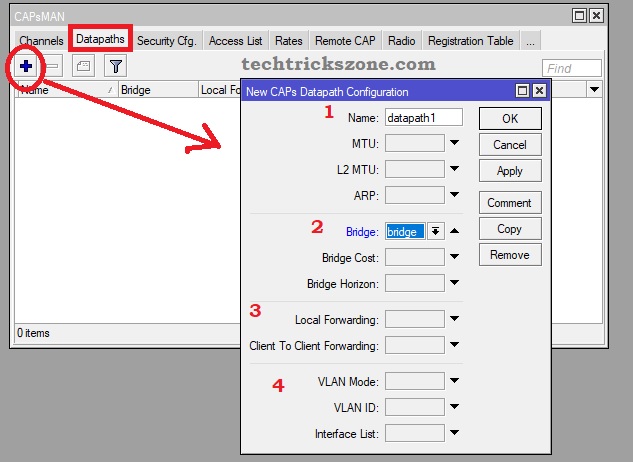Select the Channels tab

click(41, 41)
